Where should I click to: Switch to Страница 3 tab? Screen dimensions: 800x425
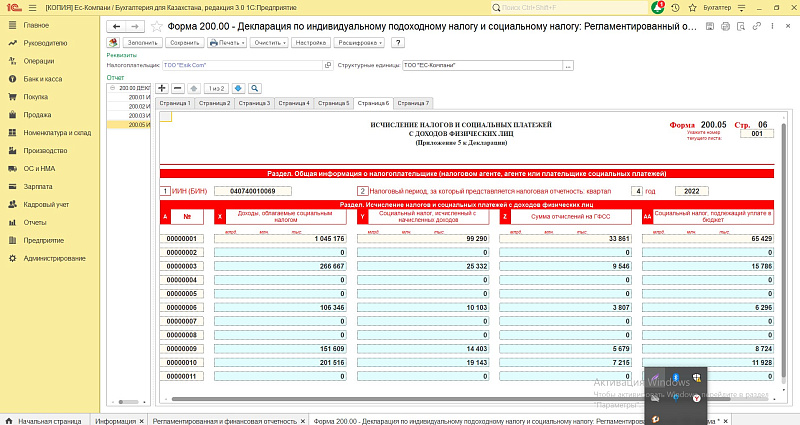point(255,103)
